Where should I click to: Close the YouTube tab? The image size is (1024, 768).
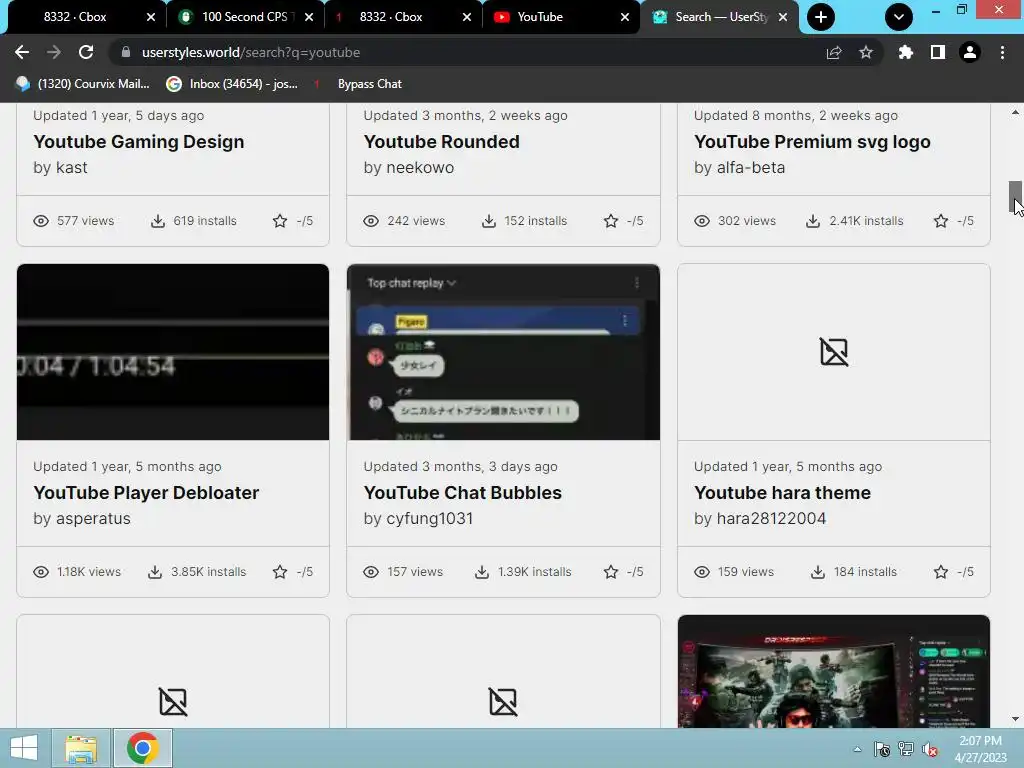pyautogui.click(x=625, y=17)
